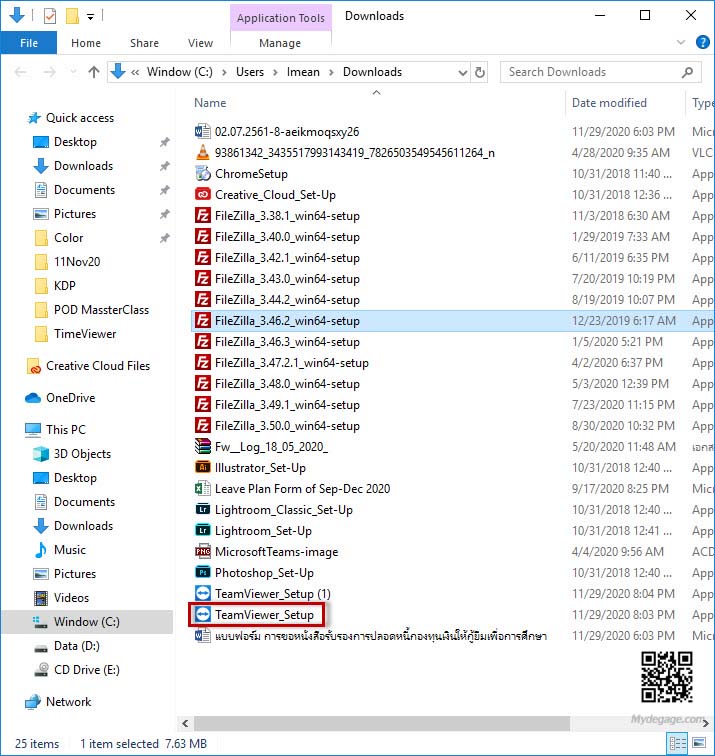Click Window (C:) breadcrumb in address bar
This screenshot has height=756, width=715.
tap(179, 72)
